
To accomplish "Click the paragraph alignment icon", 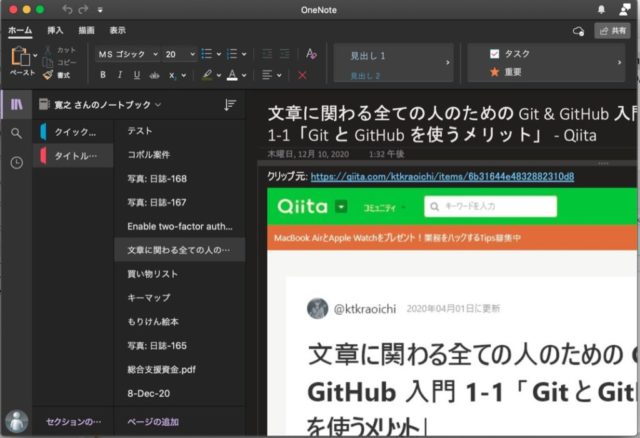I will 267,75.
